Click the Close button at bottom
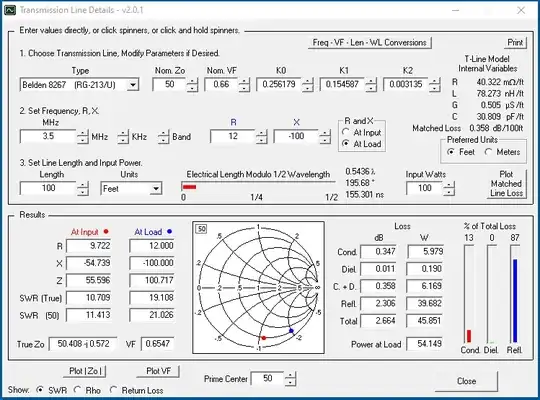The width and height of the screenshot is (540, 400). tap(467, 381)
